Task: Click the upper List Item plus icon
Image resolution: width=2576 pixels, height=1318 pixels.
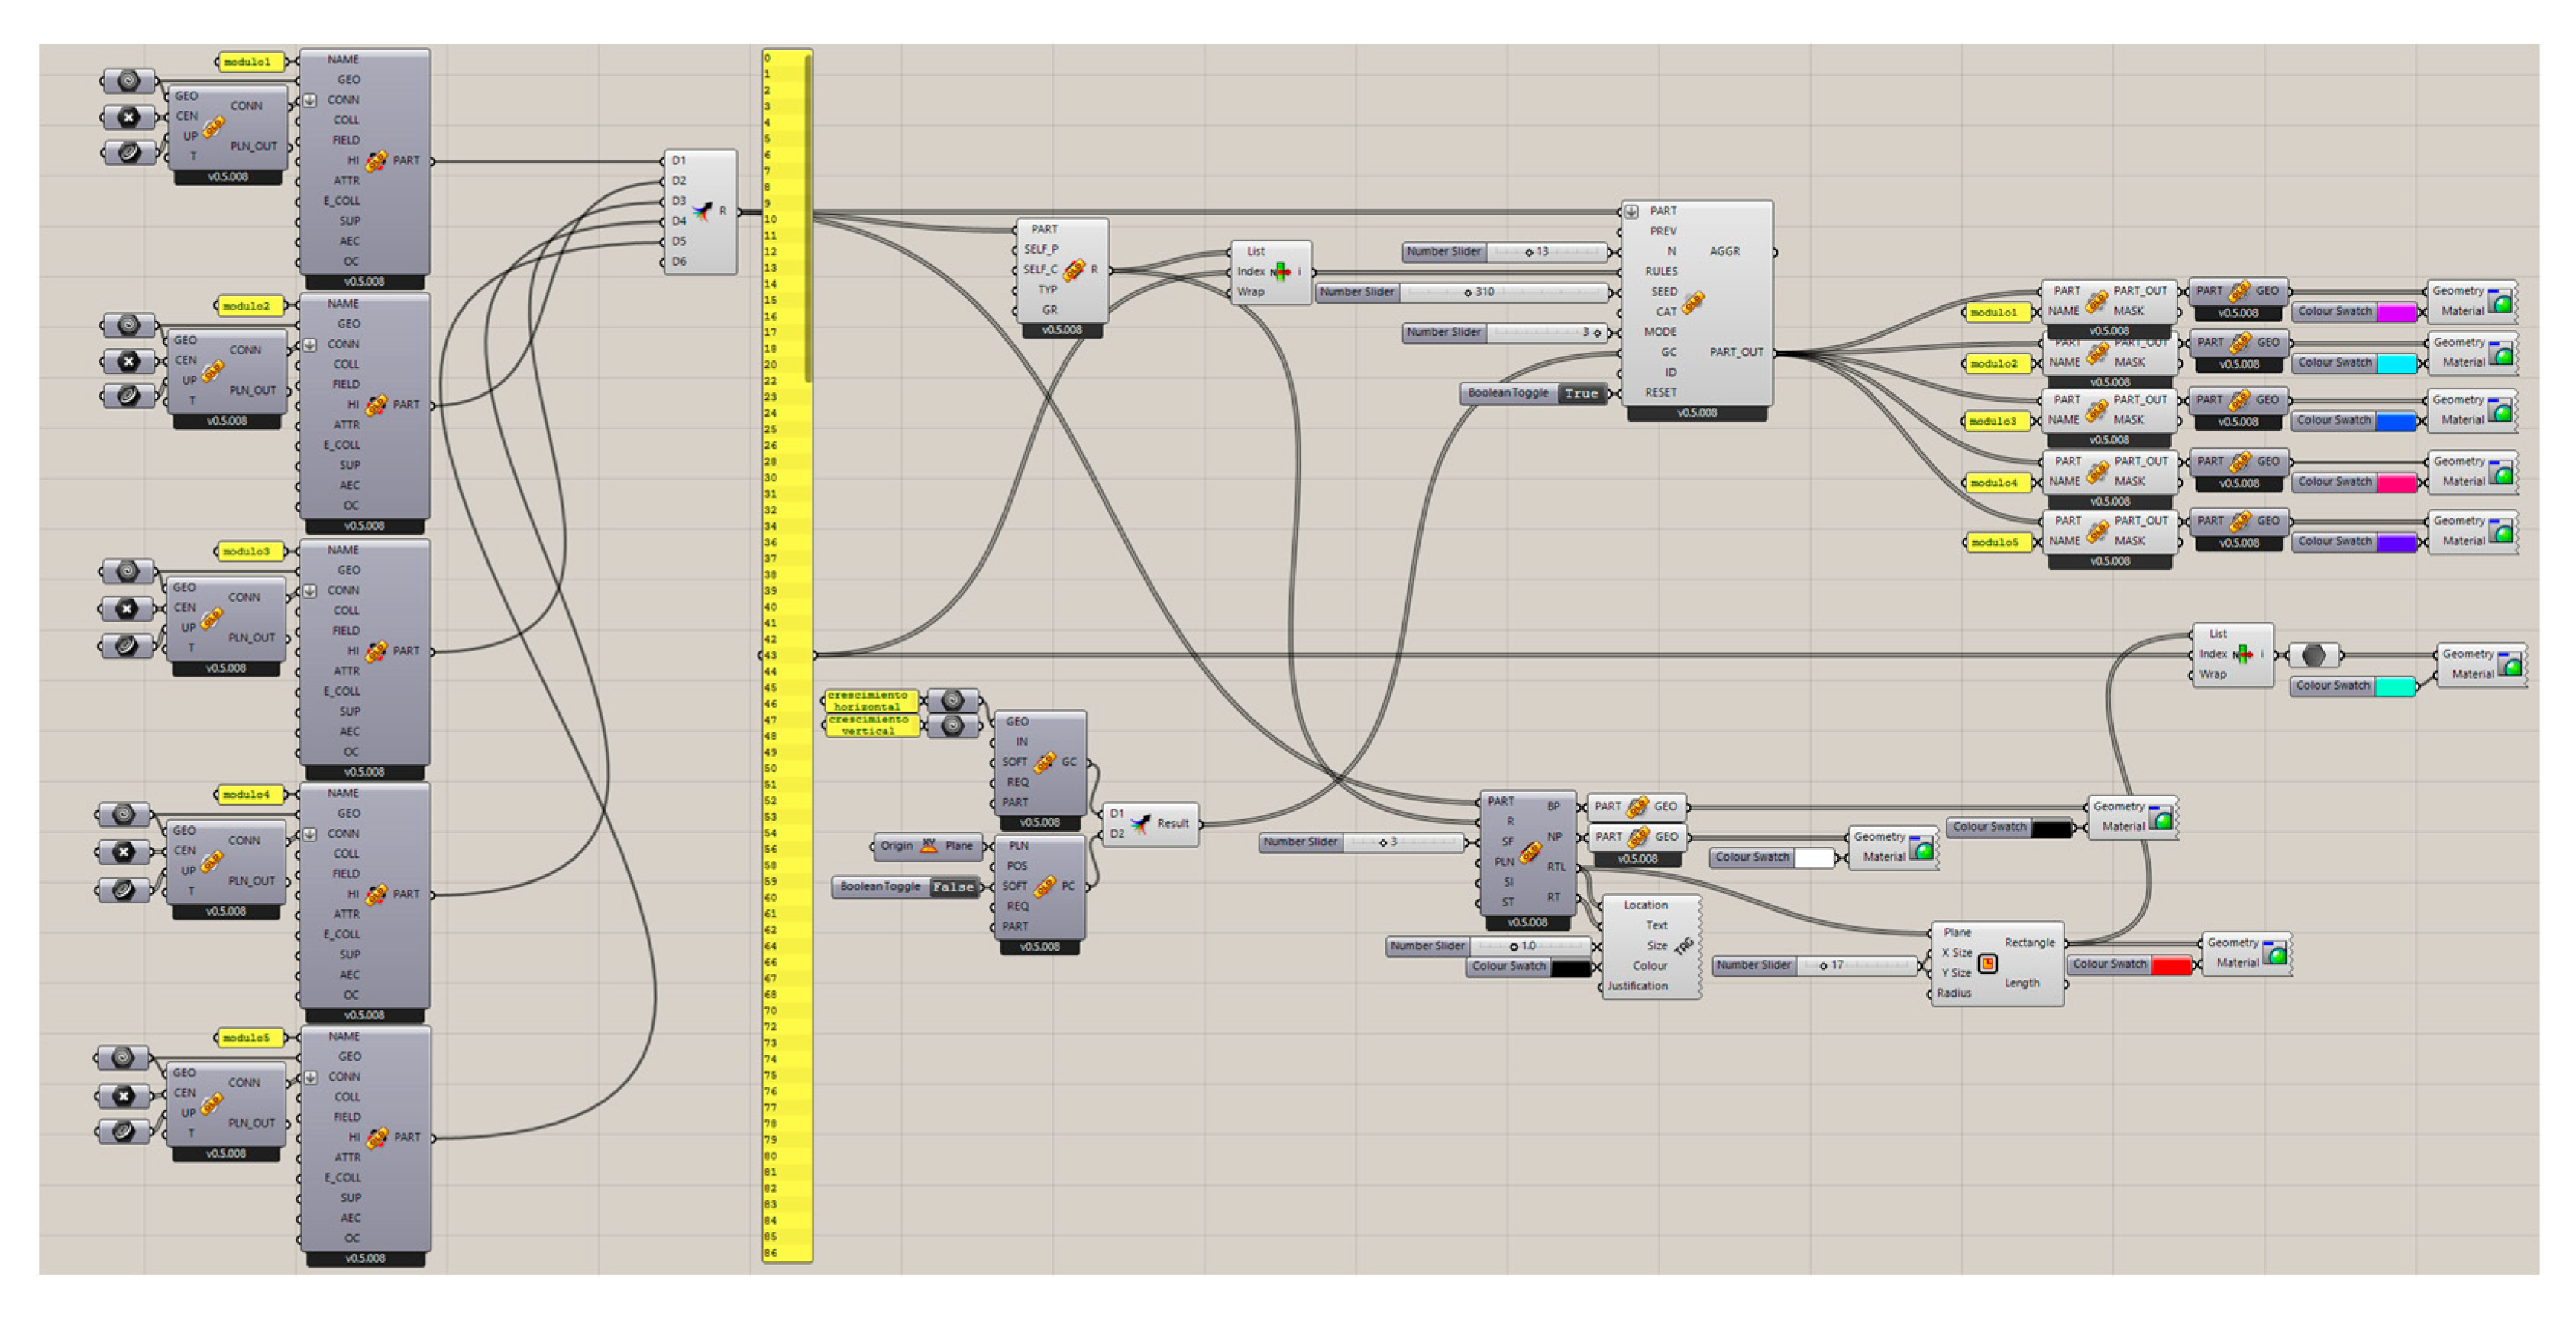Action: coord(1281,271)
